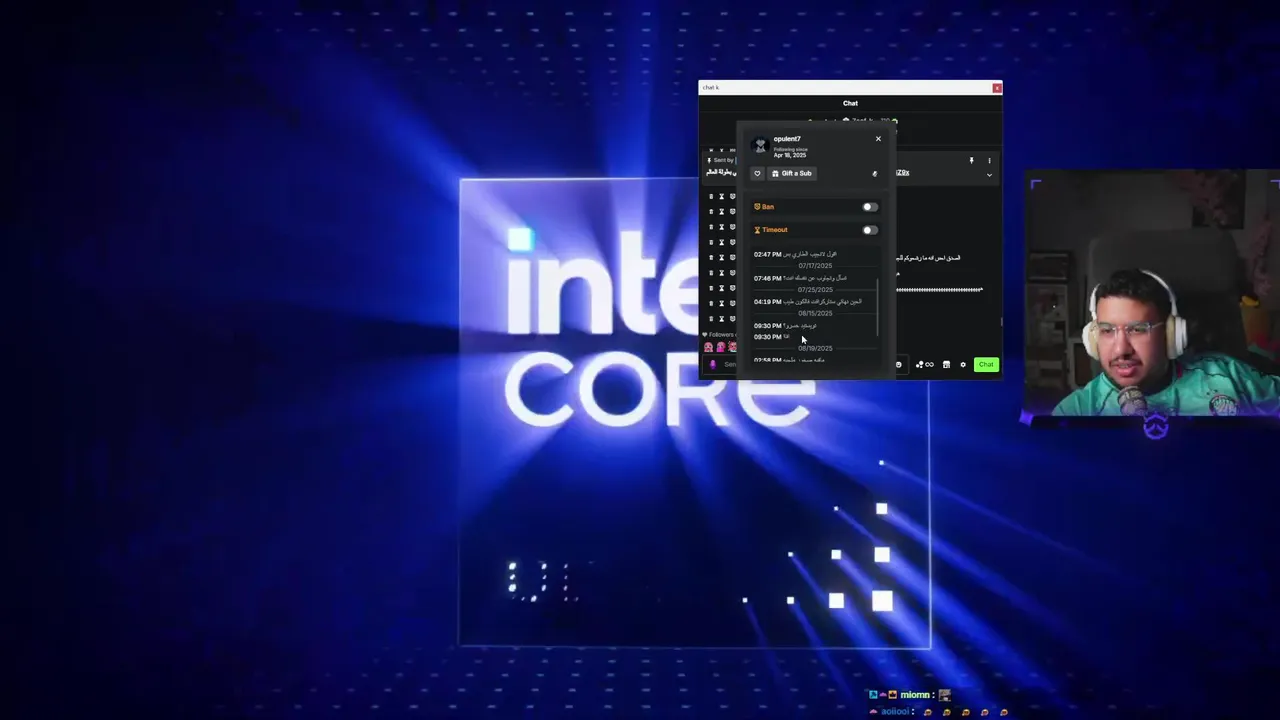The width and height of the screenshot is (1280, 720).
Task: Enable the Timeout toggle
Action: [x=870, y=230]
